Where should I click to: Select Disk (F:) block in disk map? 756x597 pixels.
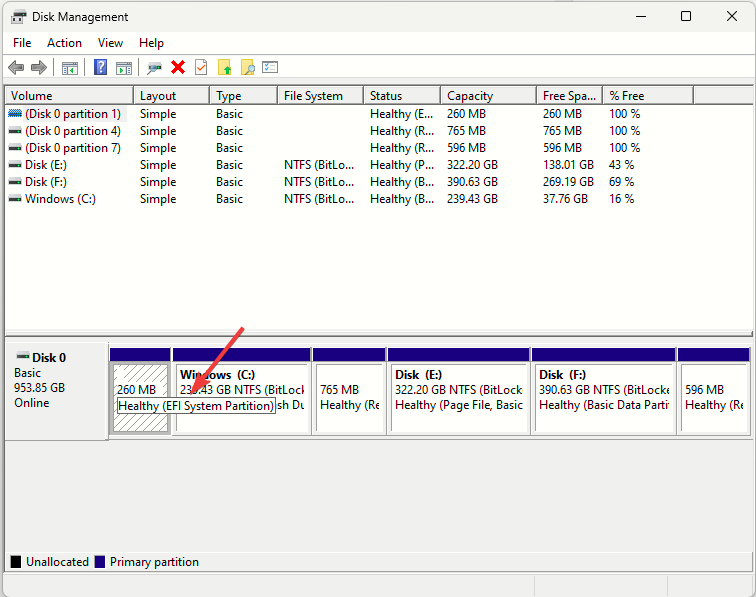[603, 391]
